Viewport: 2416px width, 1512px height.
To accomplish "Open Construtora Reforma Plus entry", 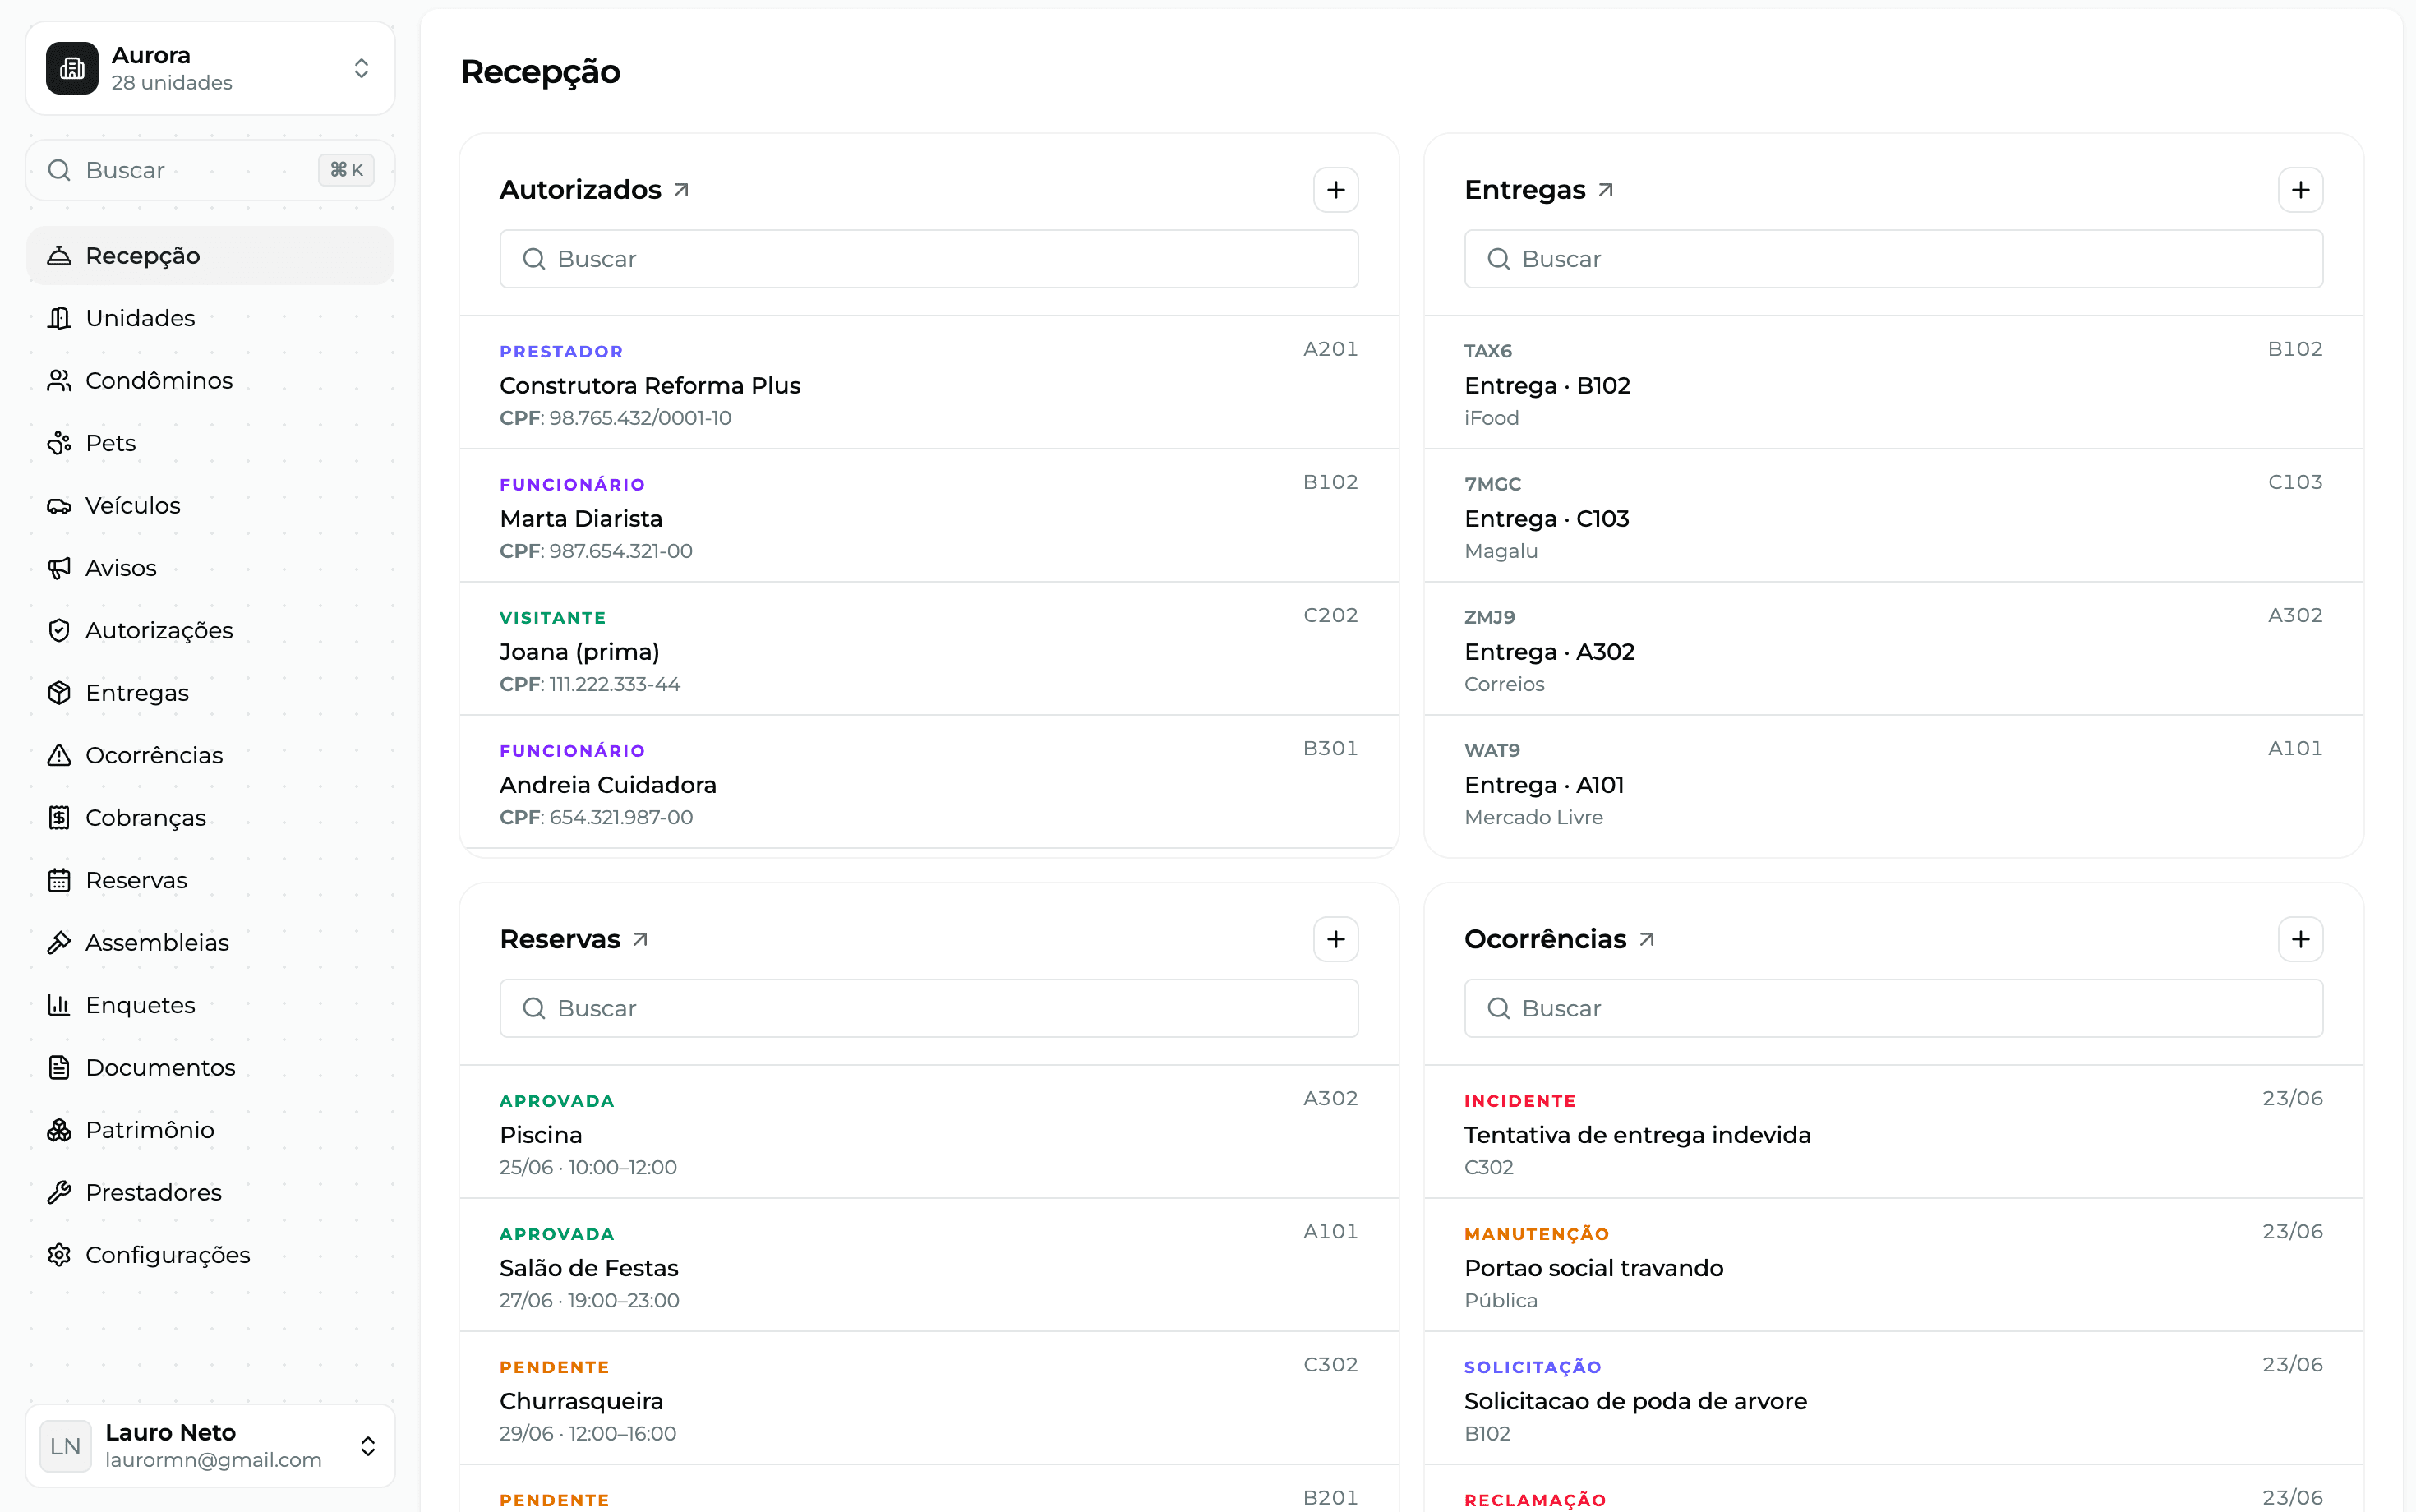I will coord(929,383).
